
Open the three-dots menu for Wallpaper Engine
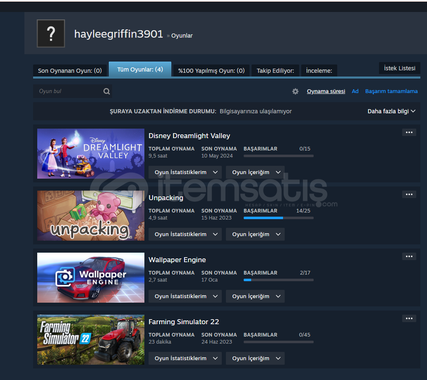(x=409, y=256)
